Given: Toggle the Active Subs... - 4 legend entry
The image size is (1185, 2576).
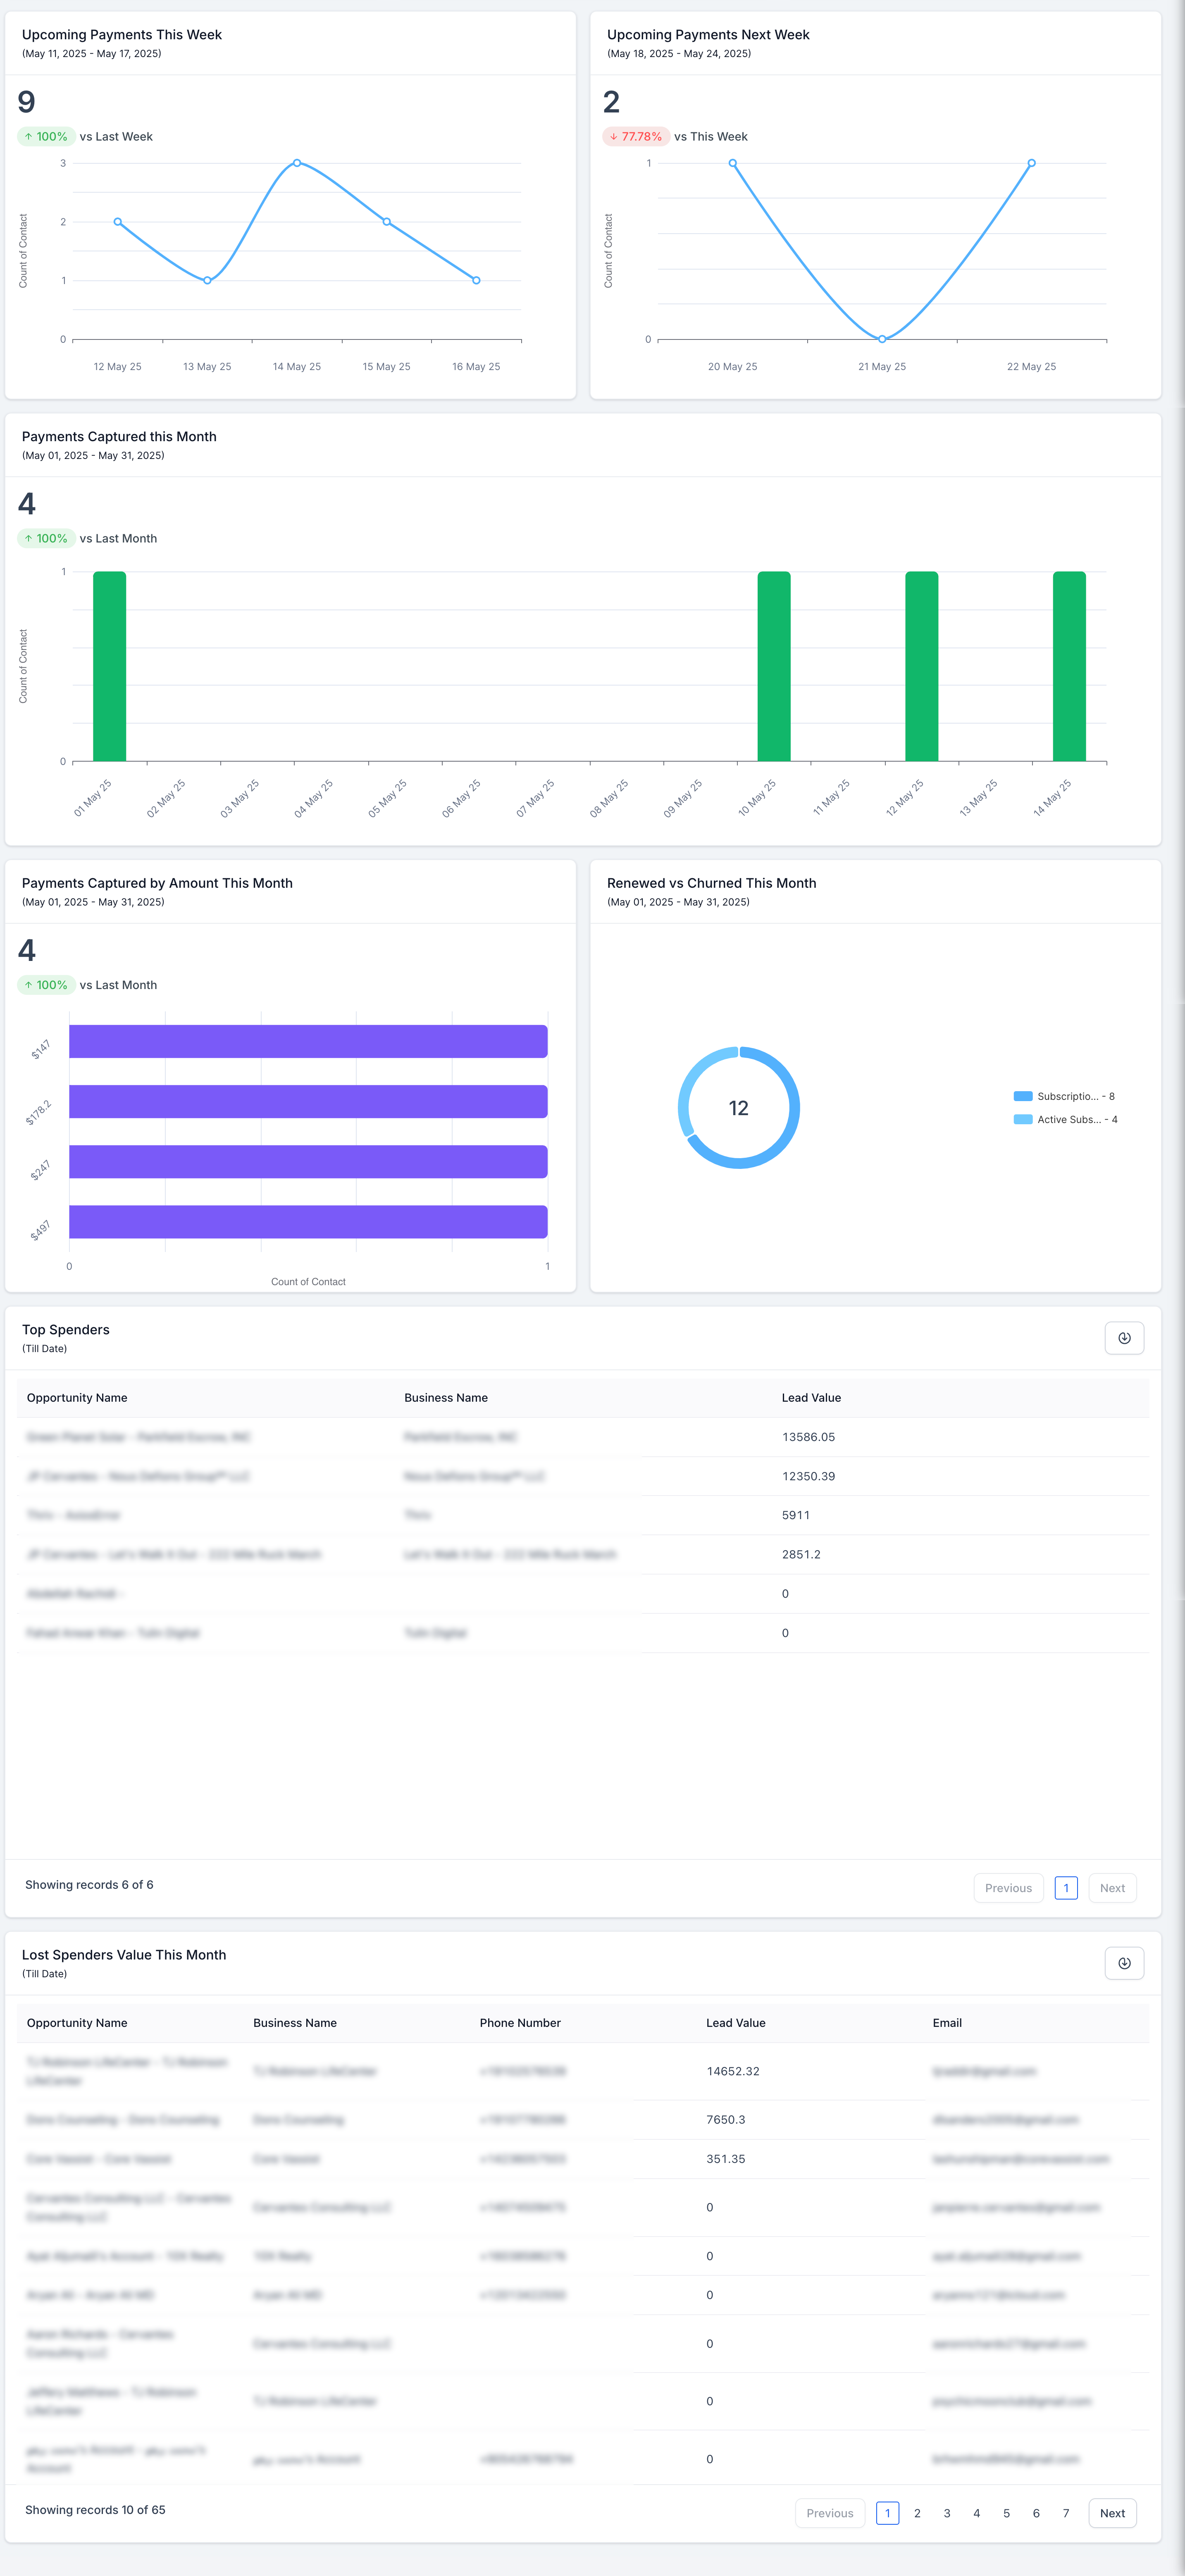Looking at the screenshot, I should [x=1066, y=1119].
